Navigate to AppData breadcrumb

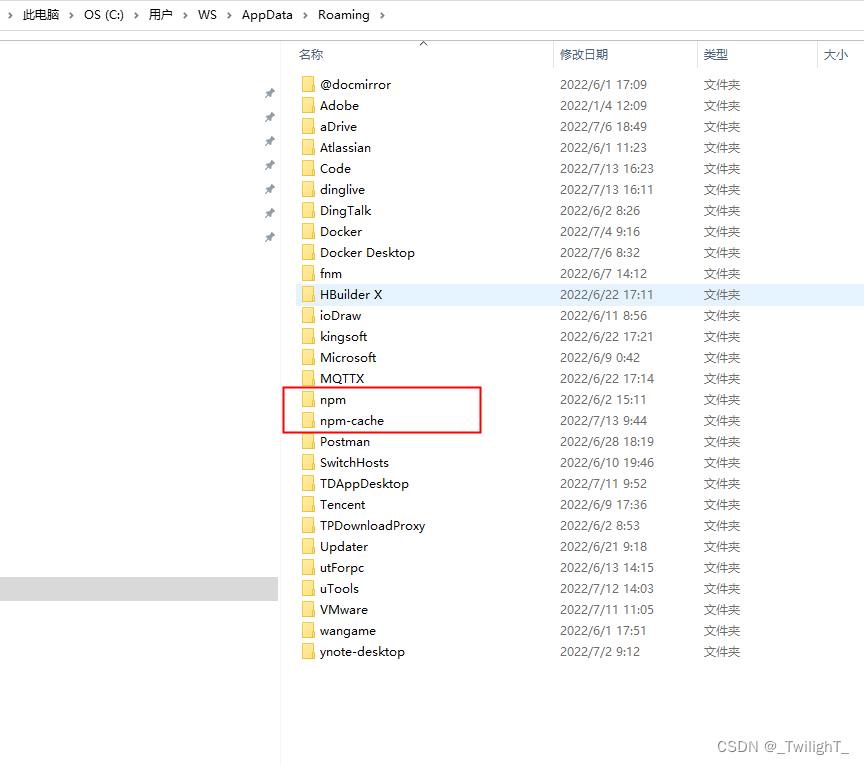pyautogui.click(x=267, y=15)
